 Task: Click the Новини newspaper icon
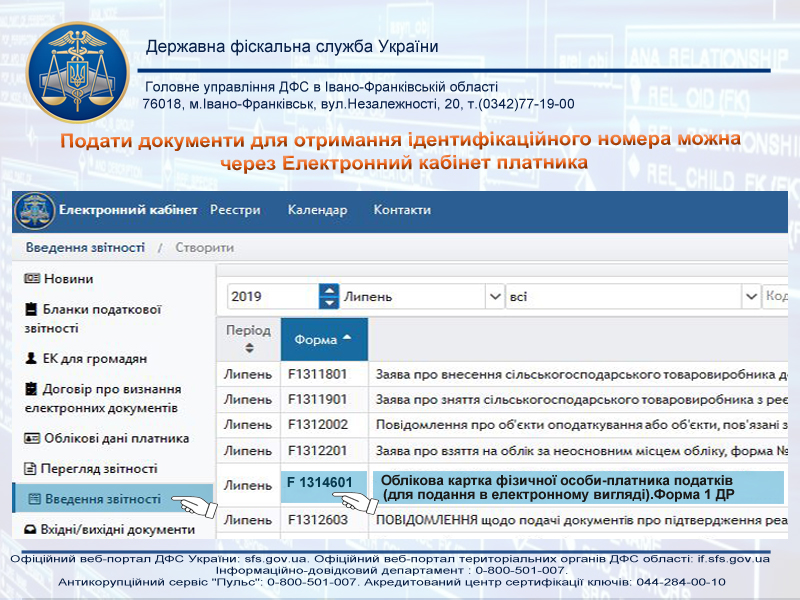coord(32,279)
